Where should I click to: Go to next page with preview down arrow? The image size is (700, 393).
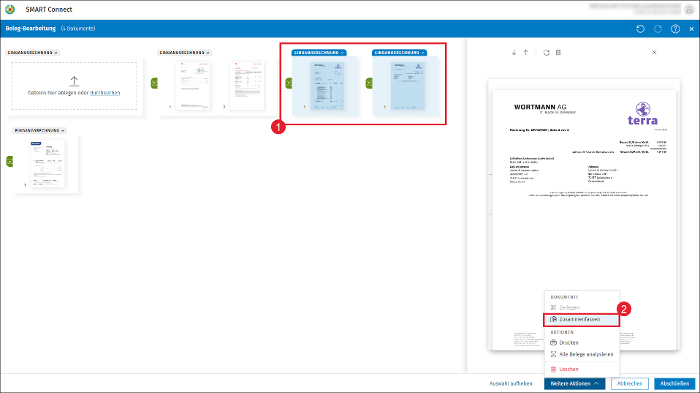514,52
